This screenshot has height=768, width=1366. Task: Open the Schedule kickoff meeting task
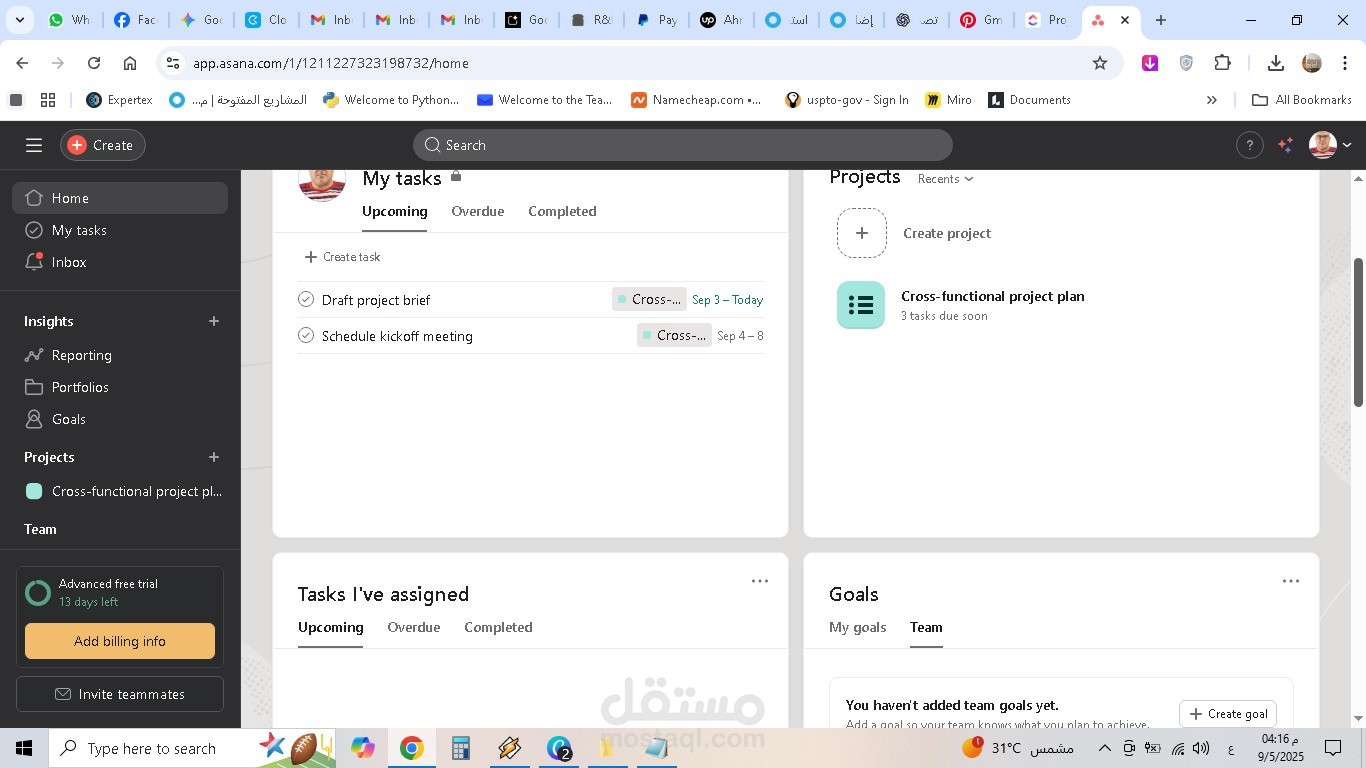click(397, 336)
